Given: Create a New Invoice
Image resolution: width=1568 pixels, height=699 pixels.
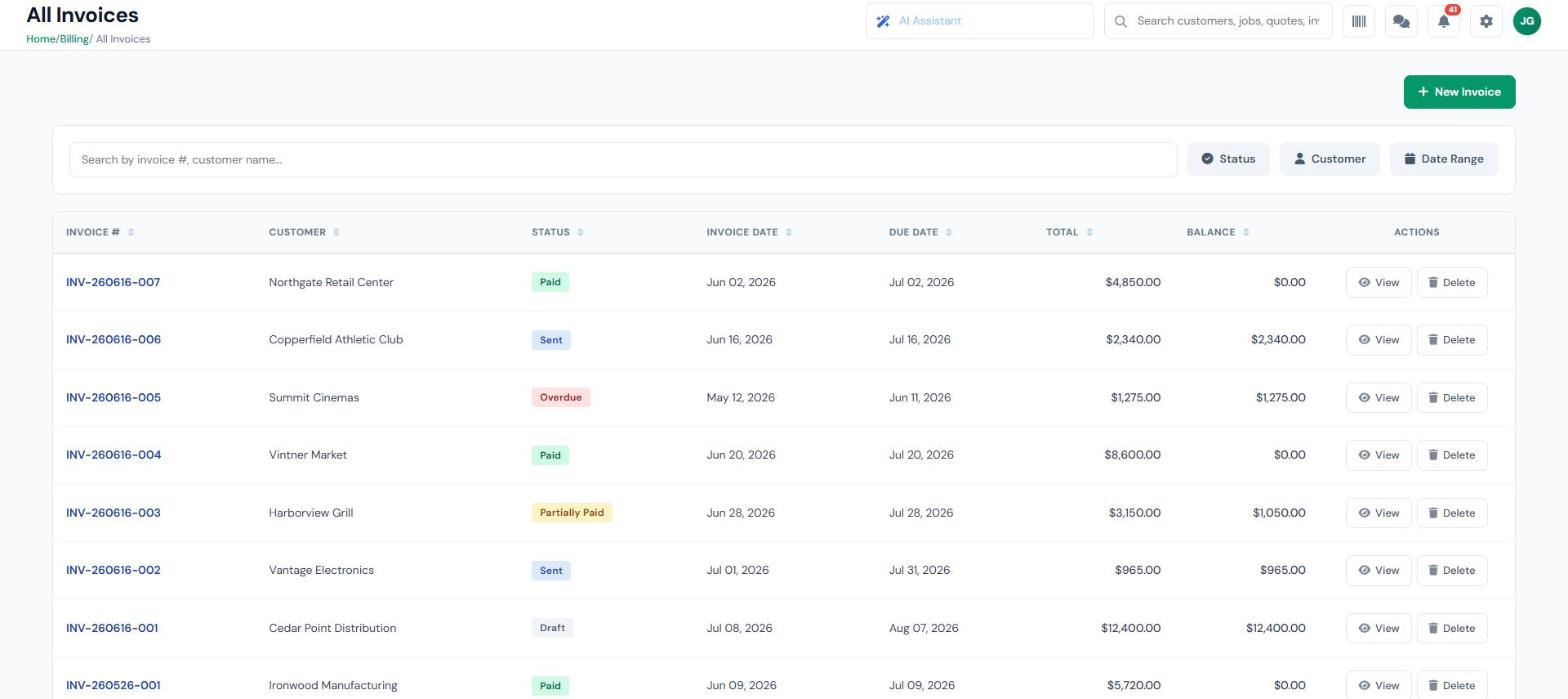Looking at the screenshot, I should [1459, 92].
